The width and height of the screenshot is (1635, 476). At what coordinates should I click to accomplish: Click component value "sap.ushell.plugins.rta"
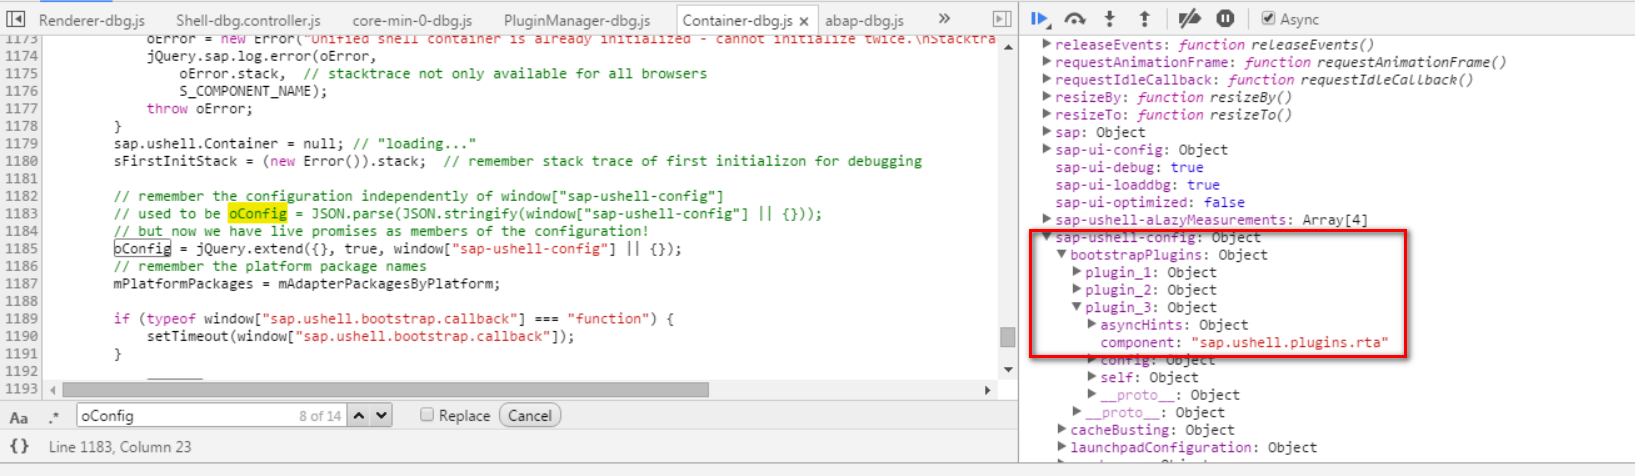[x=1289, y=342]
